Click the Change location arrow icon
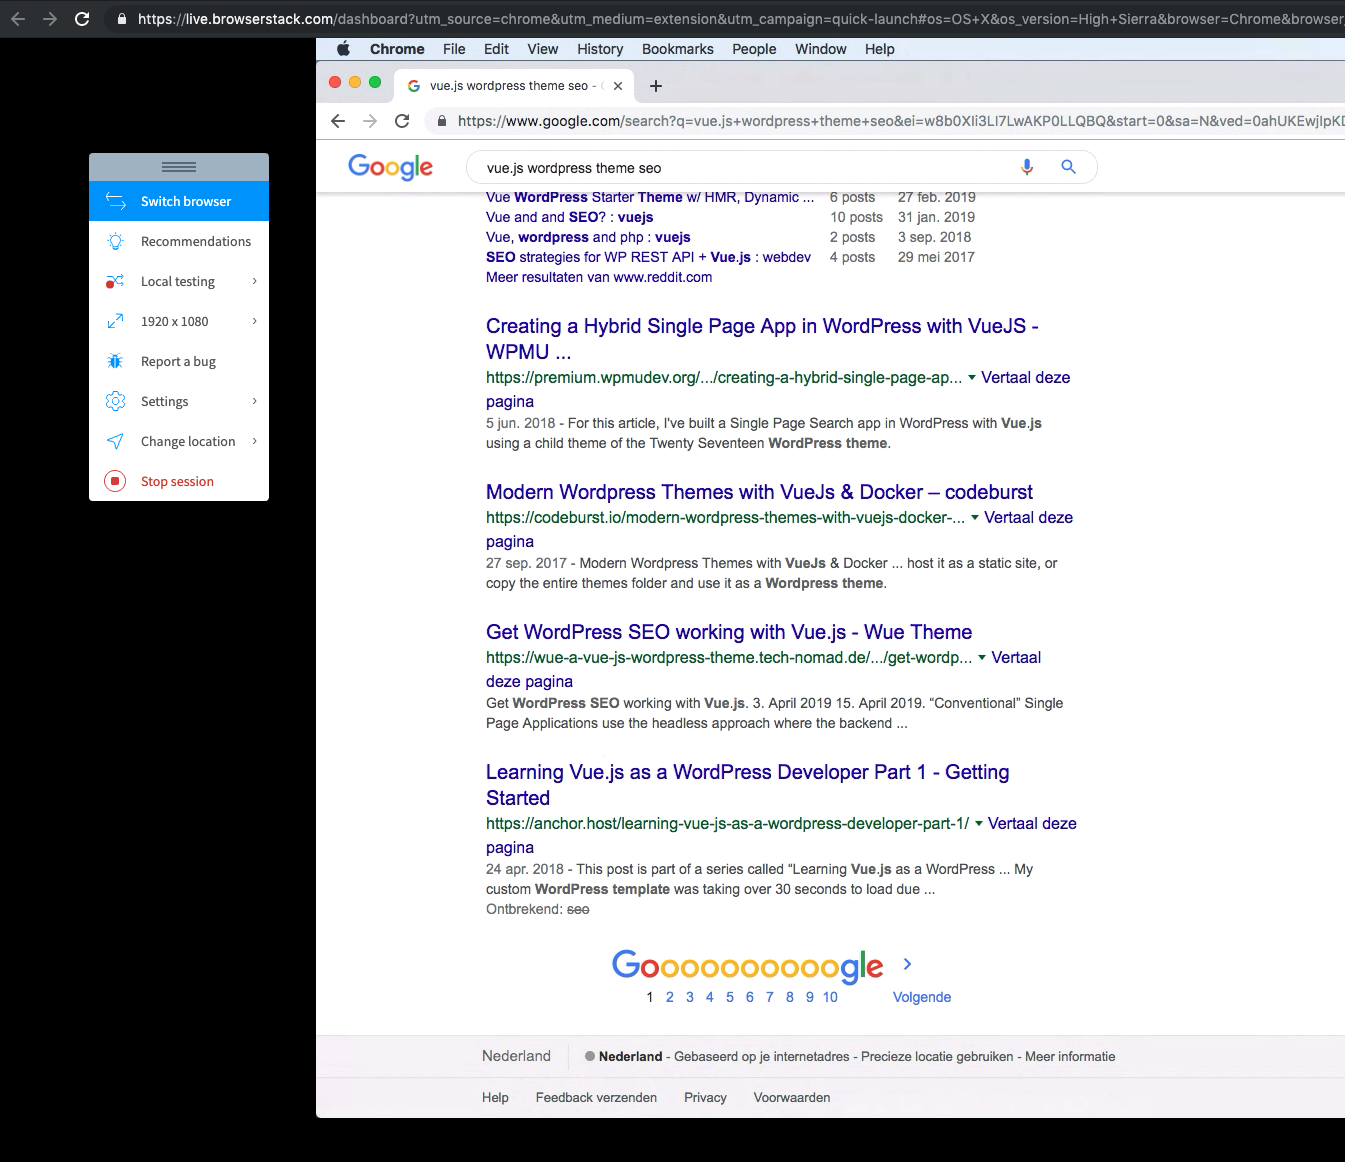 click(x=116, y=441)
